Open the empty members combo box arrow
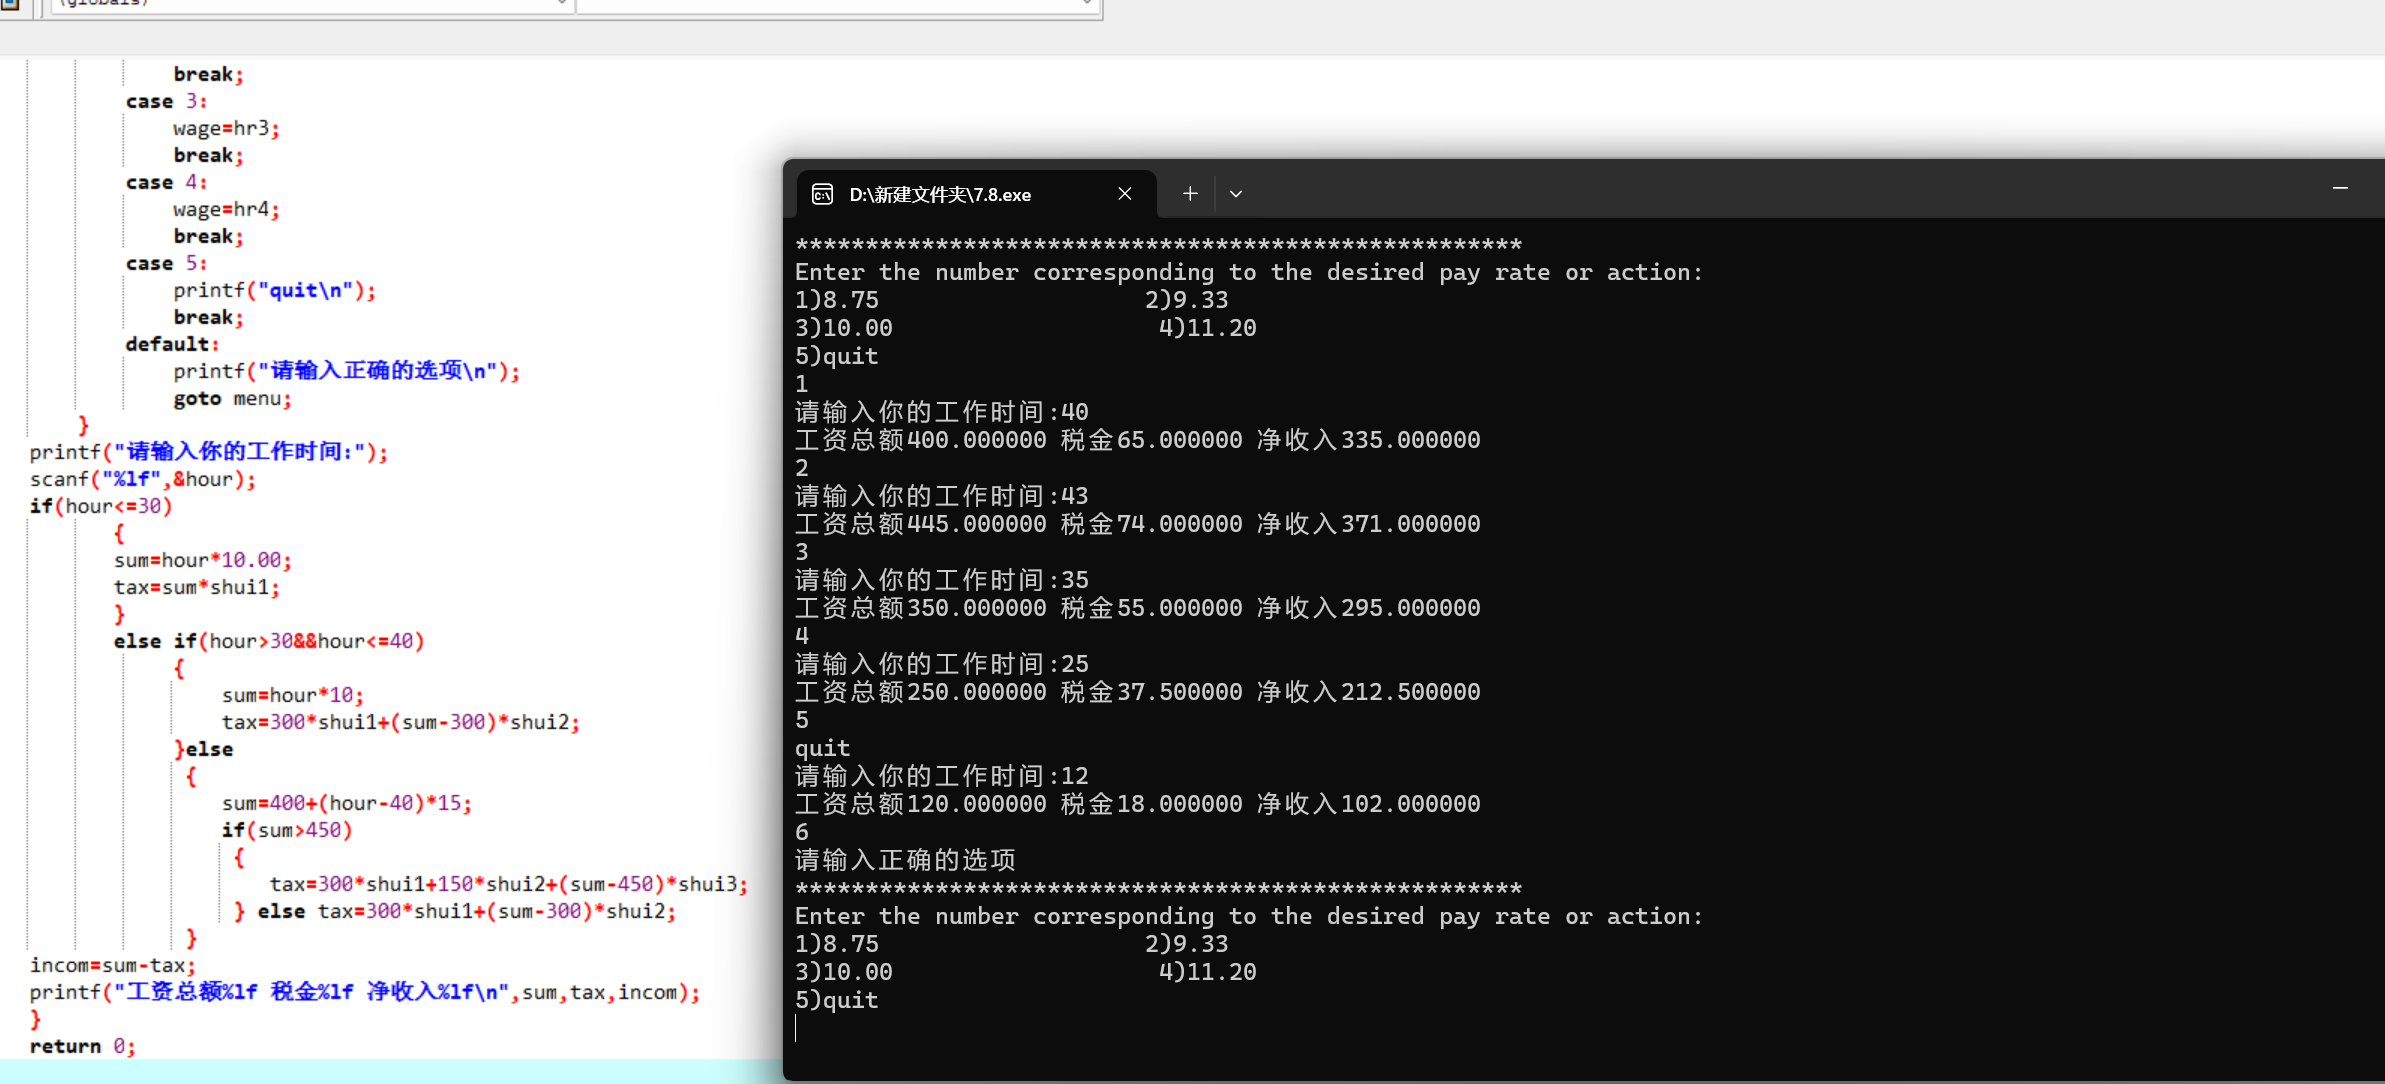 (1087, 4)
